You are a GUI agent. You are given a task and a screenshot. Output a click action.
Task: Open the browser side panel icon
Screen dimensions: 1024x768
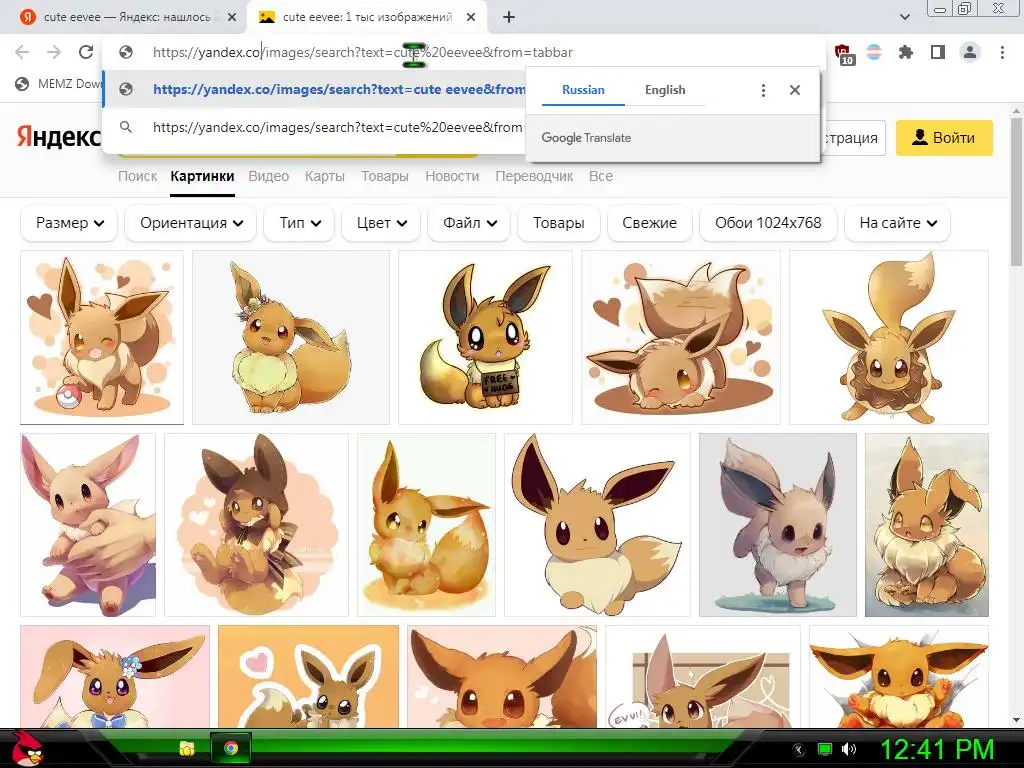938,52
